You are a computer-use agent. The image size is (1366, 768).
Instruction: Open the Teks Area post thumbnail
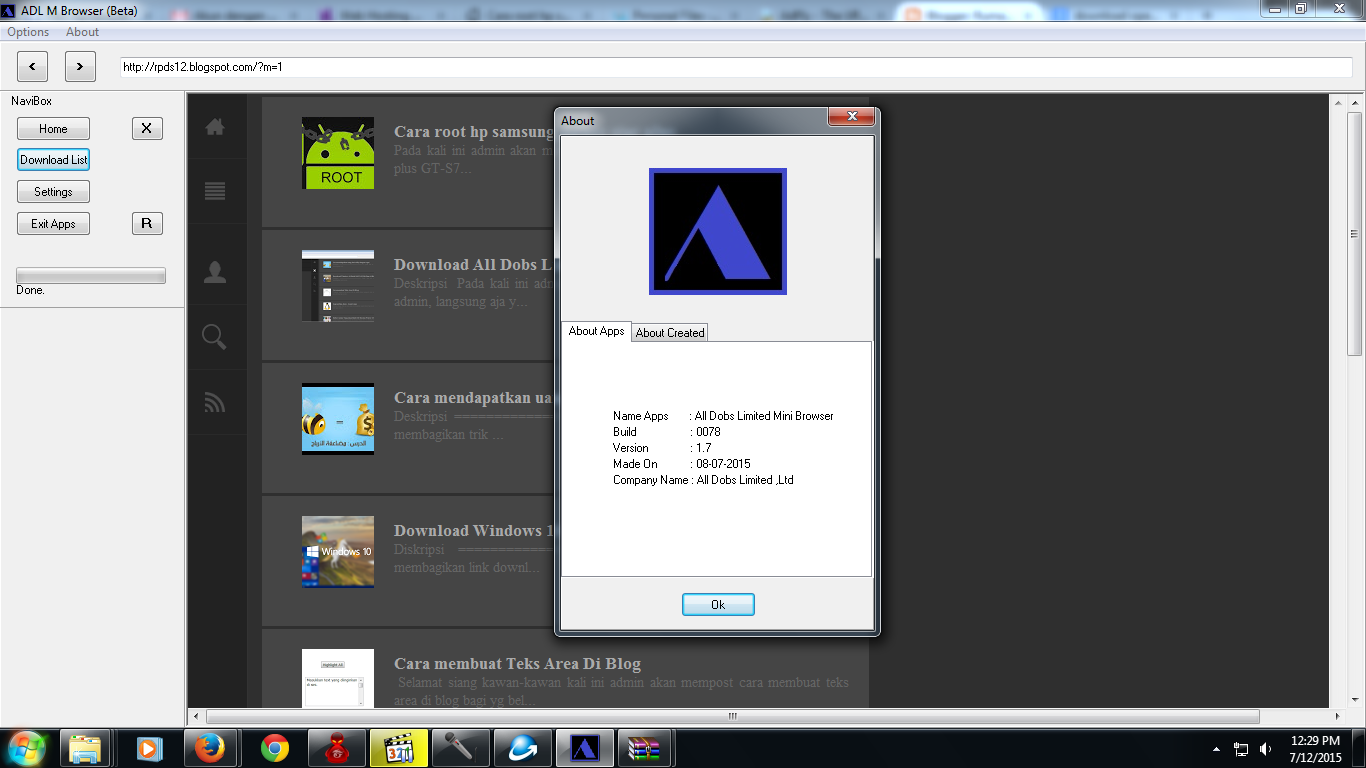pyautogui.click(x=338, y=679)
